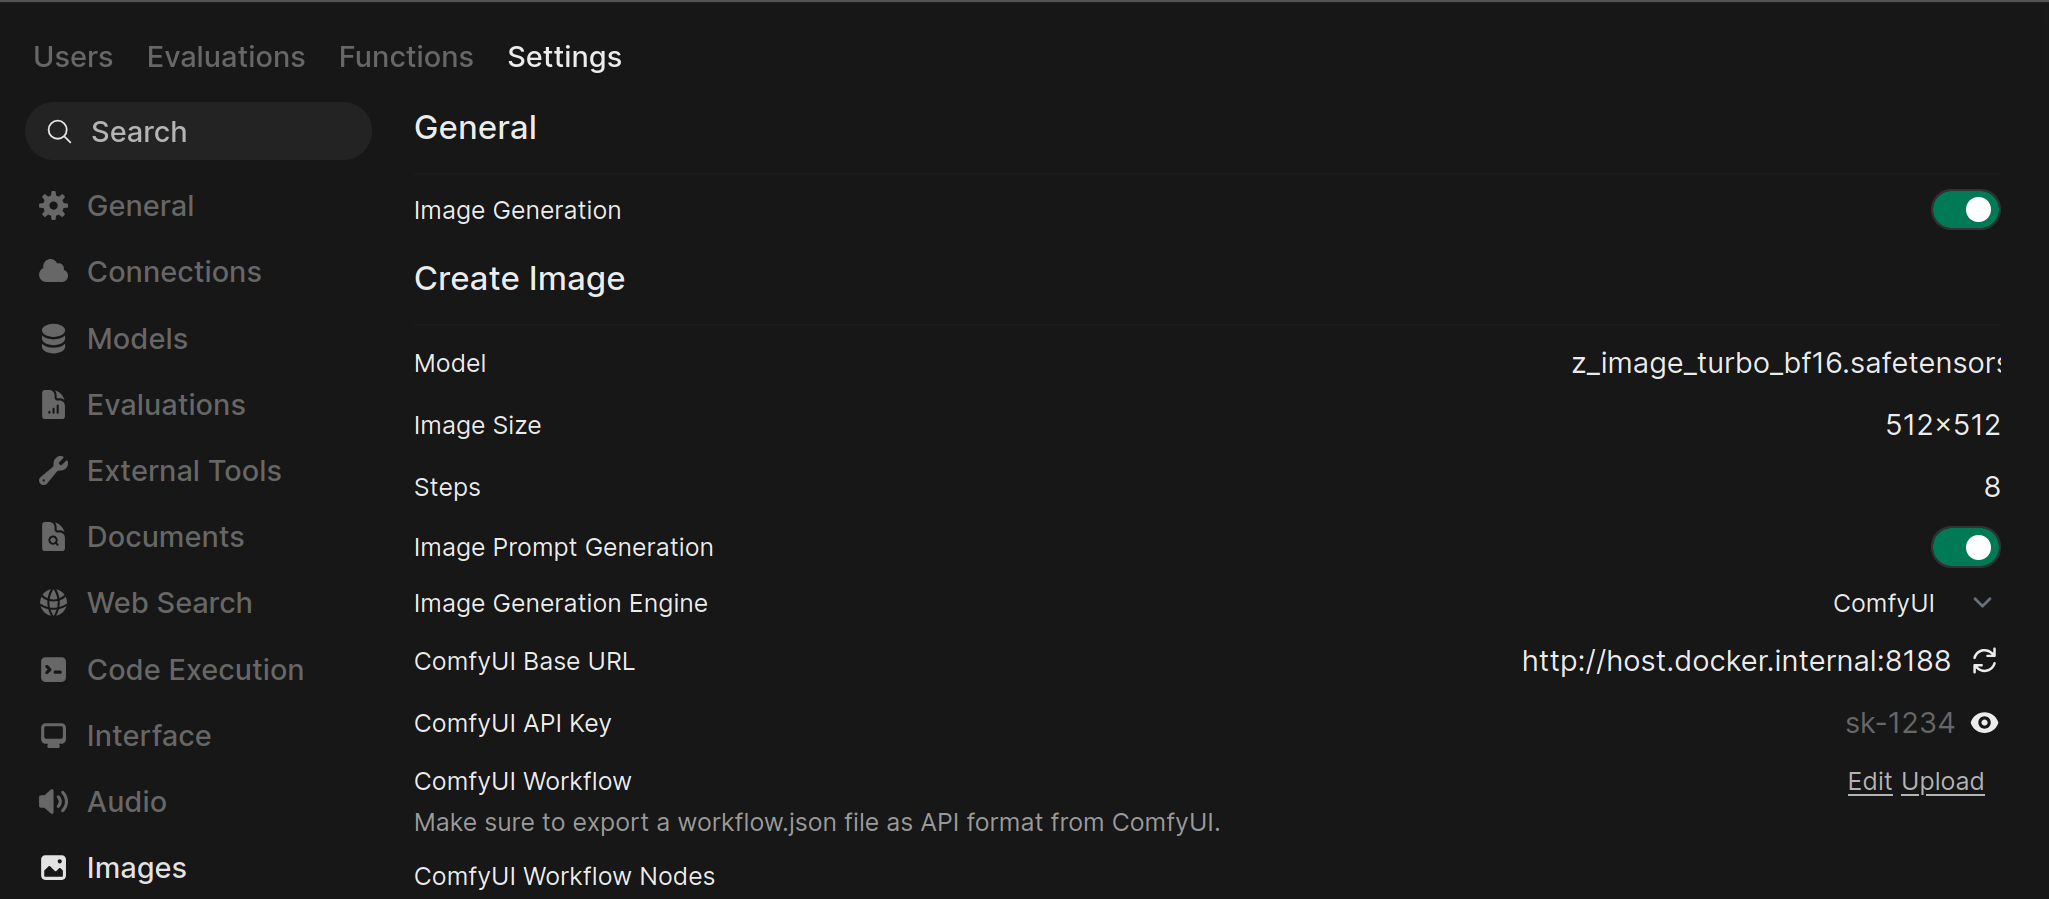Open Evaluations settings via chart icon
2049x899 pixels.
[x=54, y=404]
